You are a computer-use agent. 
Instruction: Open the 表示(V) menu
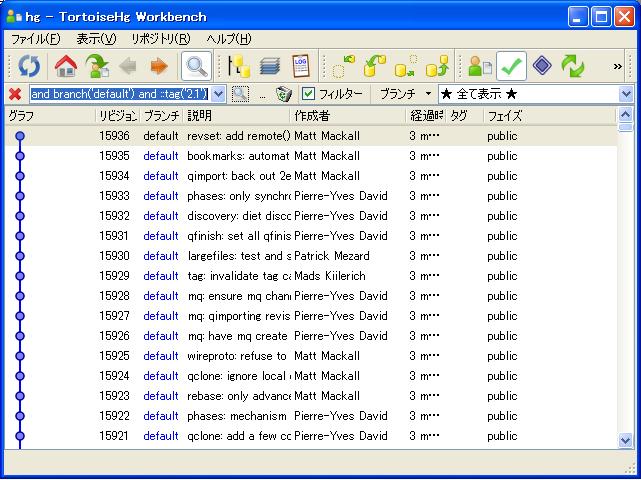point(96,39)
